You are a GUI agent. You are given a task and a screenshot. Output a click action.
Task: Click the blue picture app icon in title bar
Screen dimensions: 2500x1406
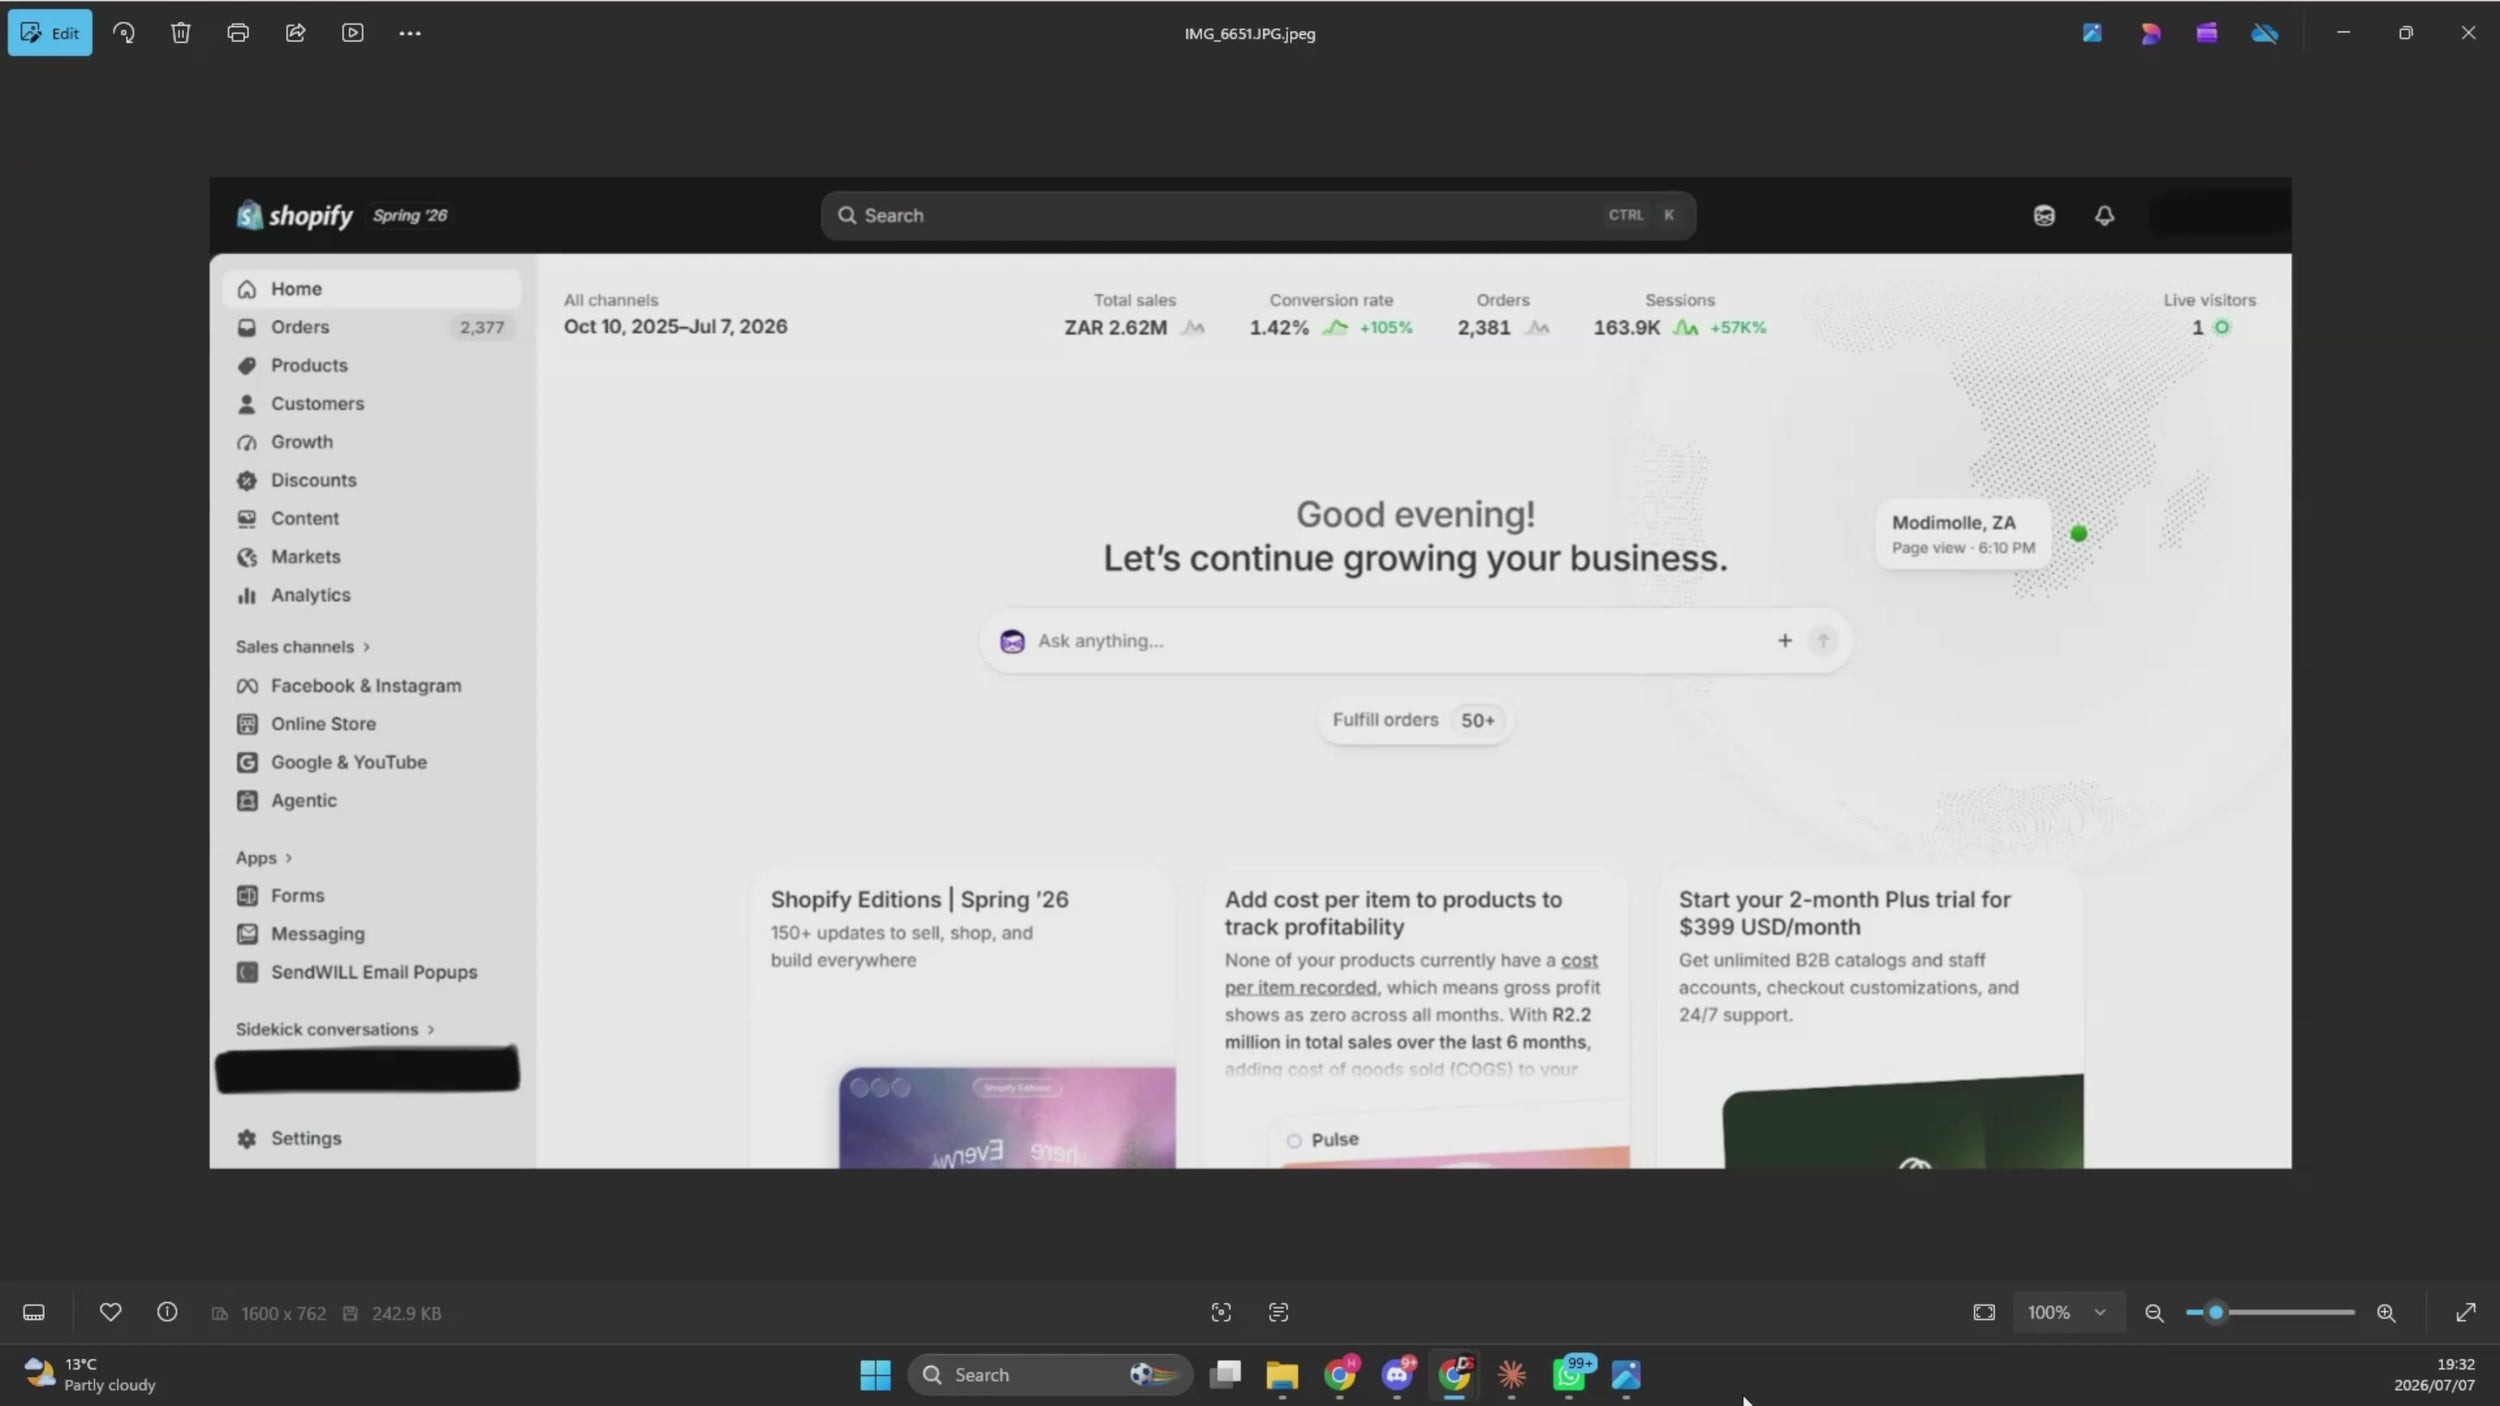pyautogui.click(x=2092, y=33)
